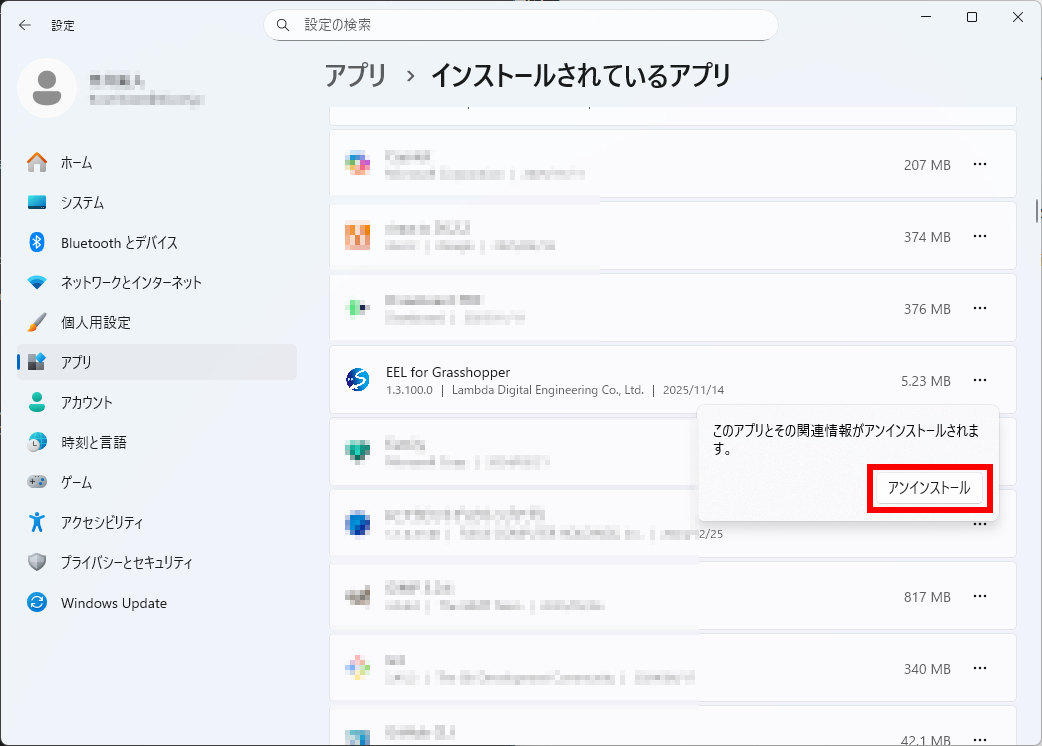This screenshot has height=746, width=1042.
Task: Open three-dot menu for the 207 MB app
Action: point(979,164)
